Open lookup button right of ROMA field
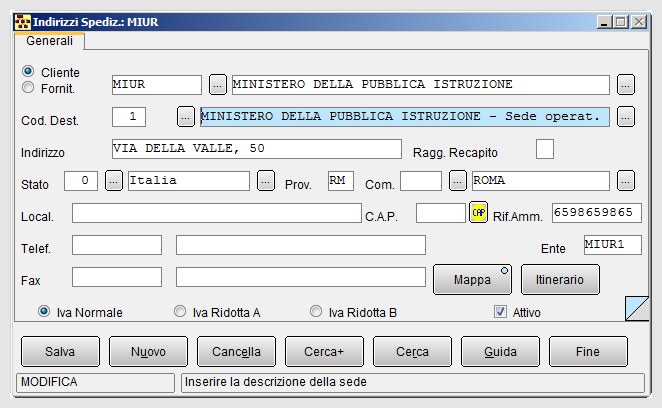 click(x=625, y=181)
